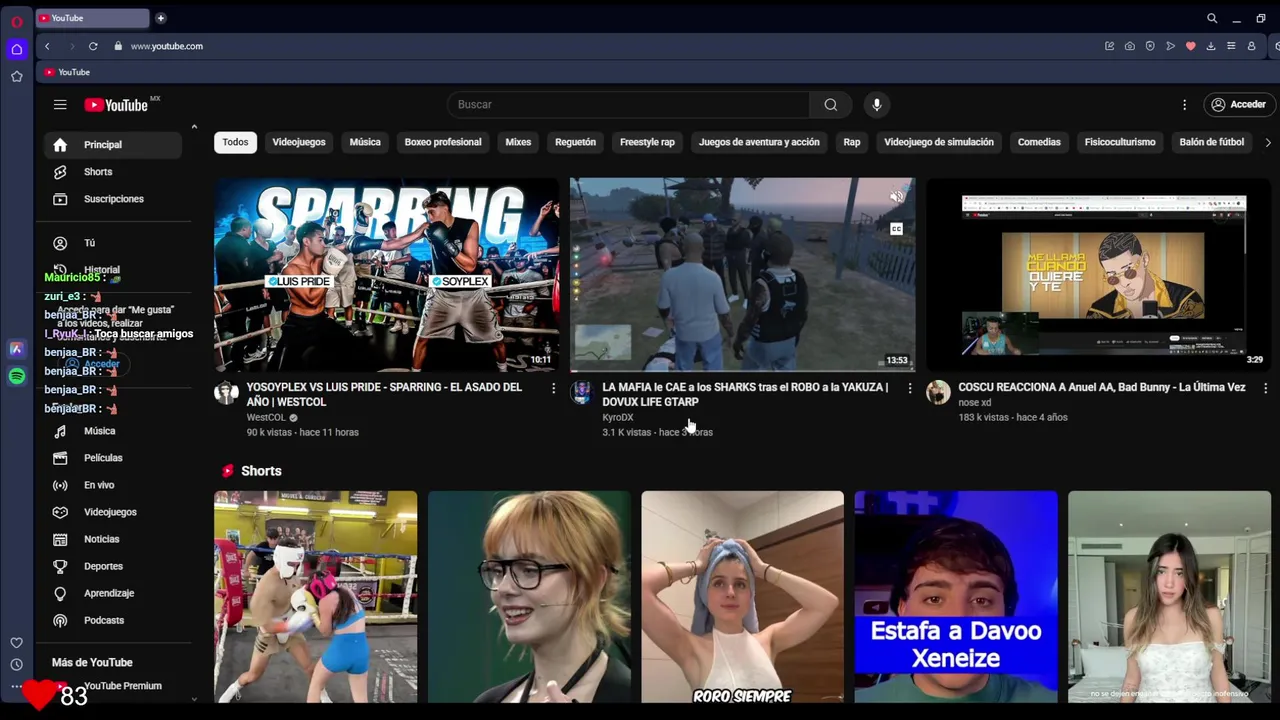Open a new browser tab

click(x=160, y=18)
